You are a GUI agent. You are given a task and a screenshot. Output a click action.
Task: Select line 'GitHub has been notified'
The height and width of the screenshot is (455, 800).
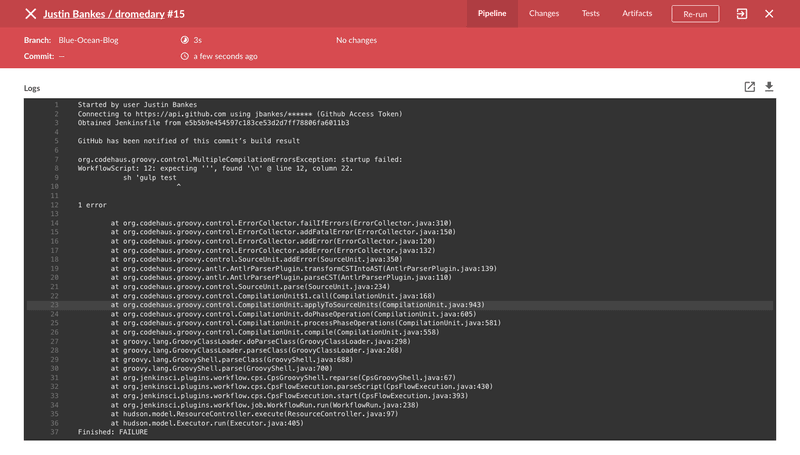click(x=189, y=141)
